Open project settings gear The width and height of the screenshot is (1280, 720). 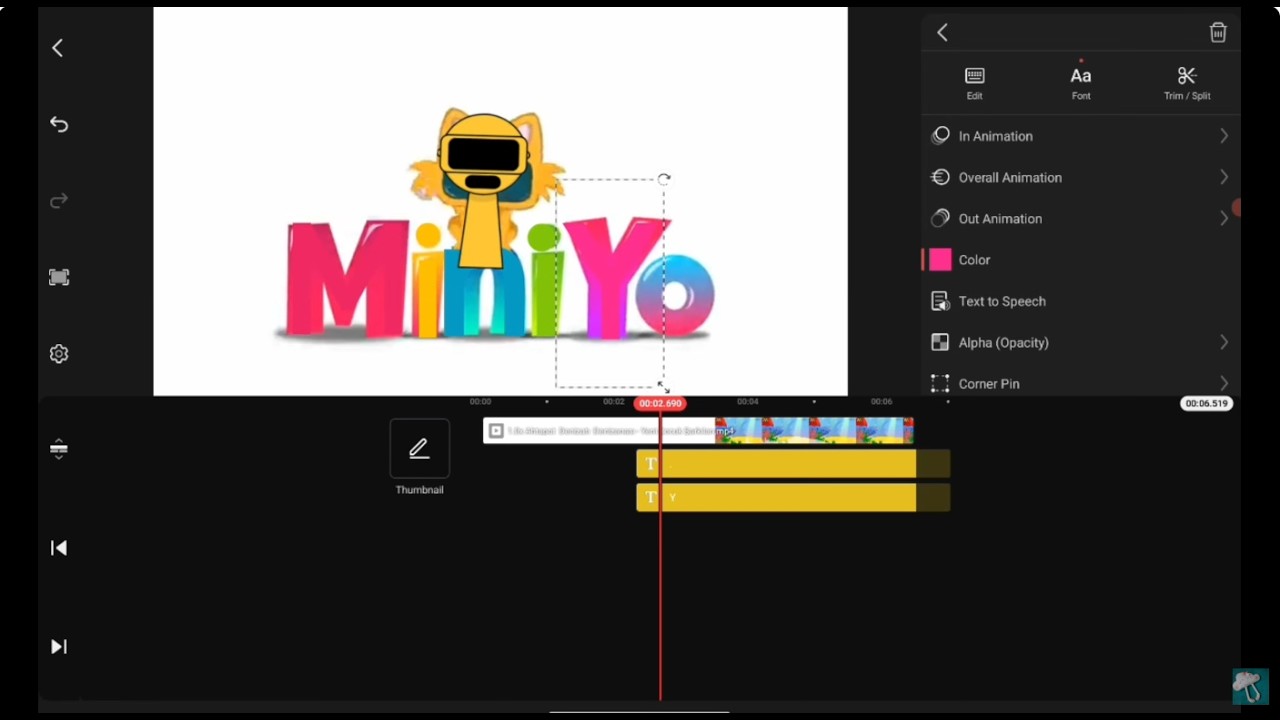(x=59, y=354)
